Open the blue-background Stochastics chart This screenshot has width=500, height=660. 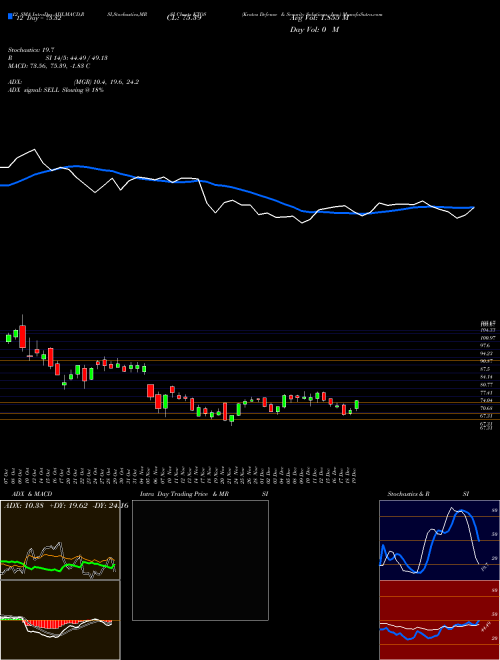pyautogui.click(x=439, y=540)
